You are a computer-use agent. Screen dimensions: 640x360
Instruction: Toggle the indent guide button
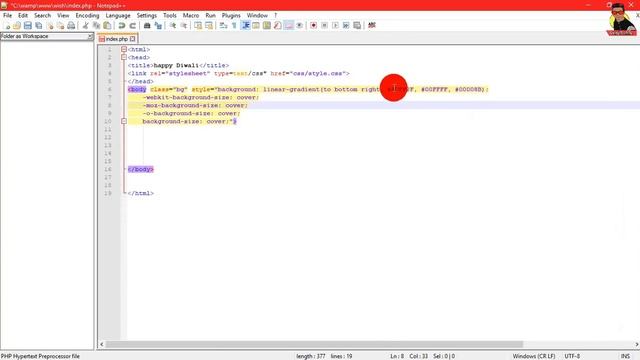245,26
